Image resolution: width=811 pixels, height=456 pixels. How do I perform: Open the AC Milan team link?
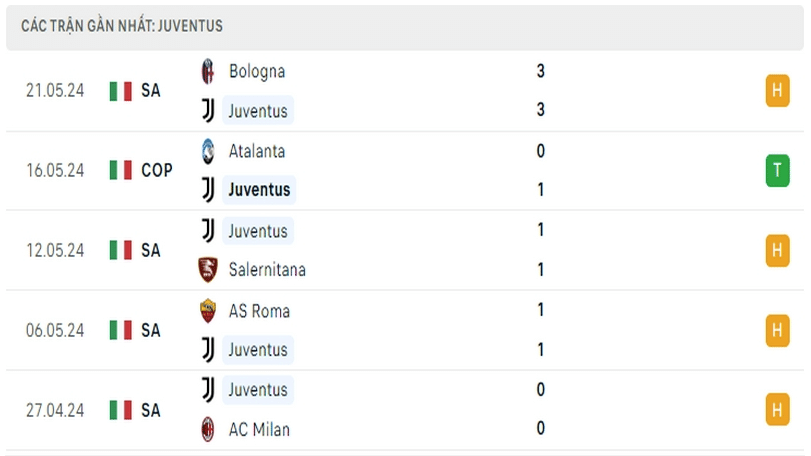click(x=259, y=430)
